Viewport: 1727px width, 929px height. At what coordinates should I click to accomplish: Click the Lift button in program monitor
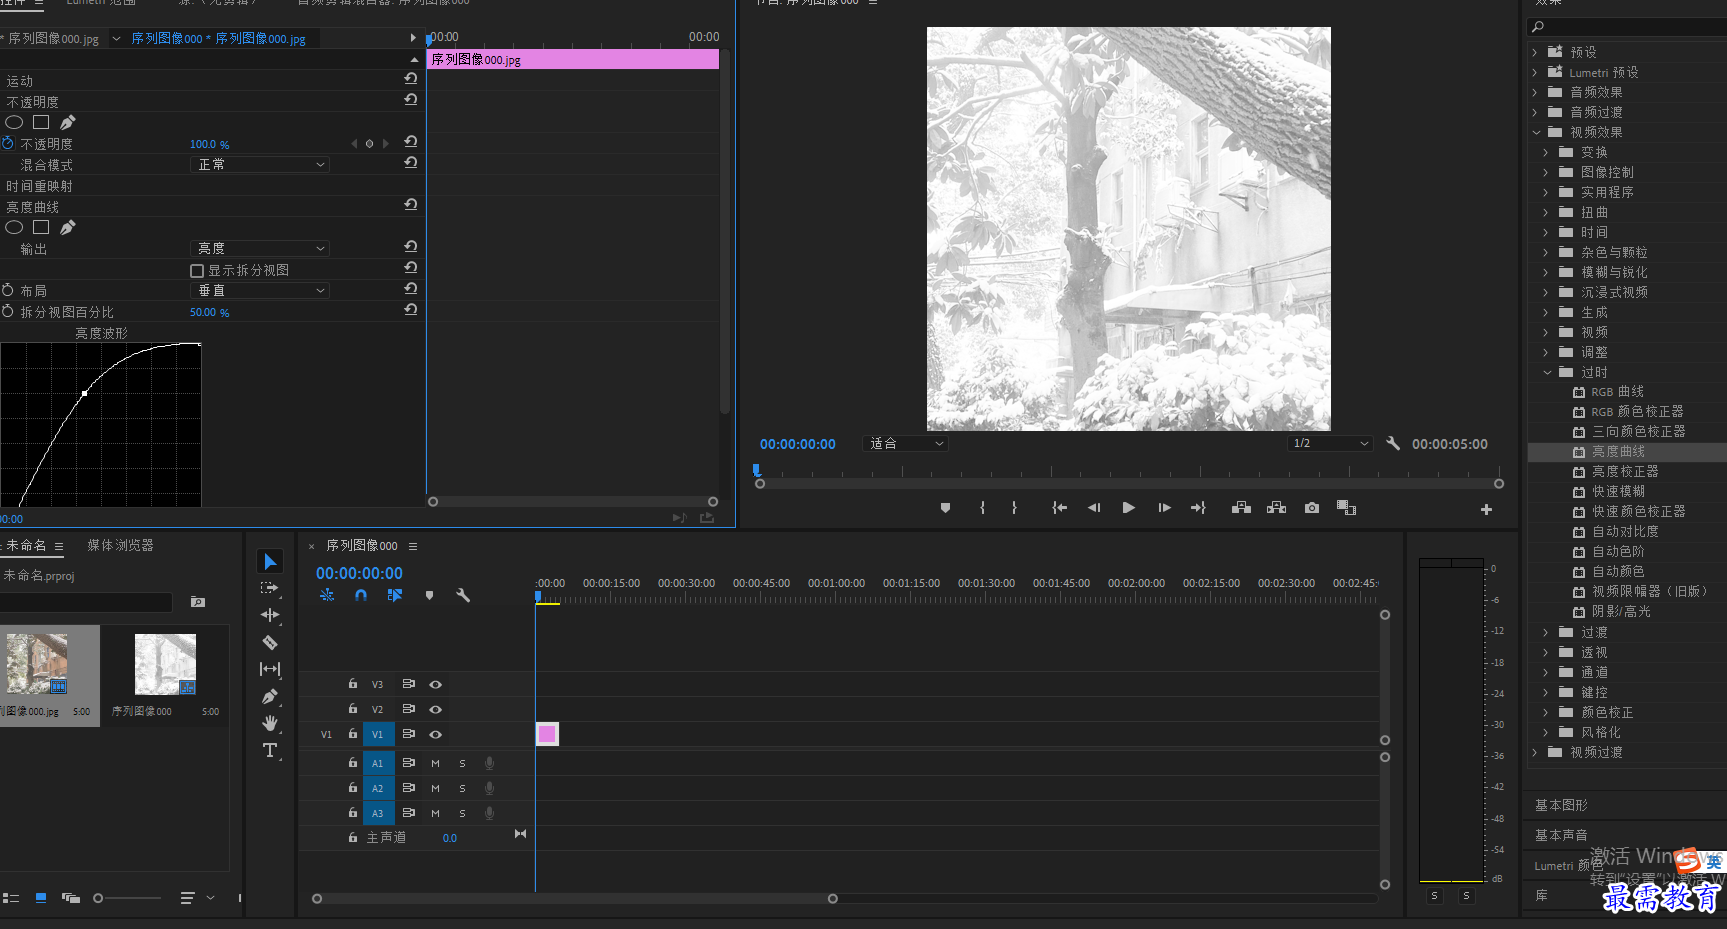coord(1241,508)
